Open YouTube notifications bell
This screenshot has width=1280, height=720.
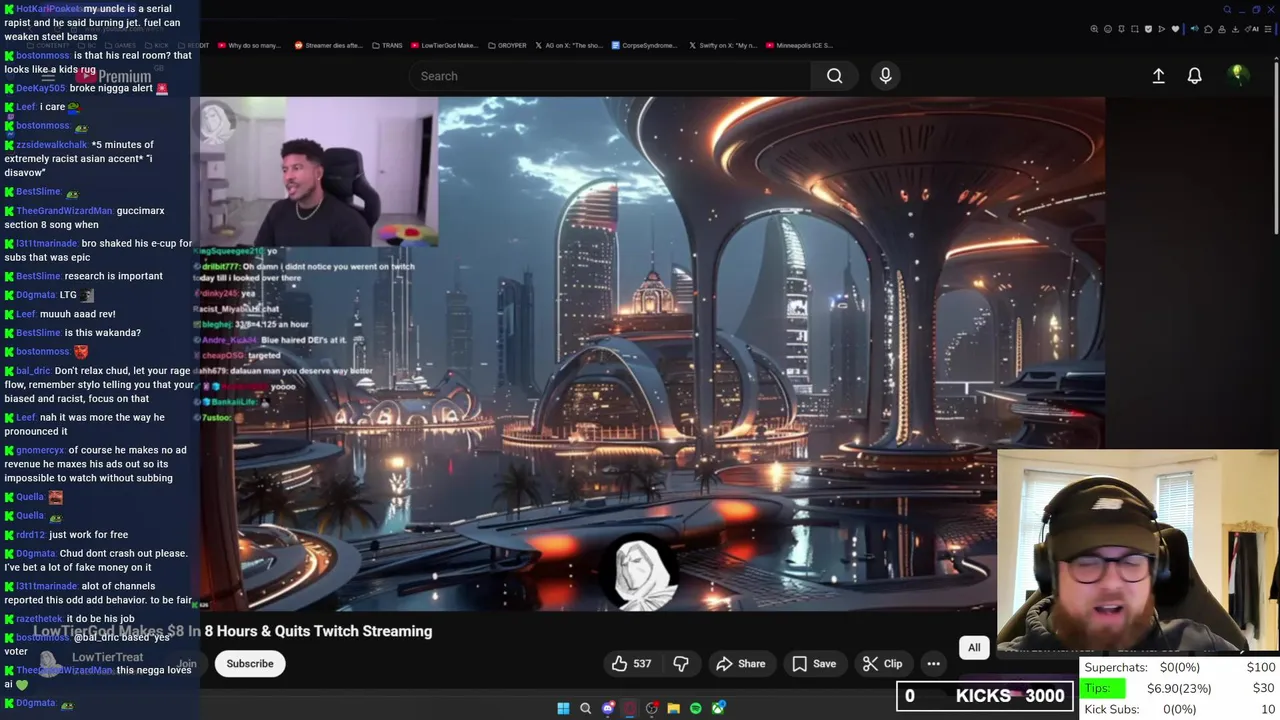(x=1194, y=76)
